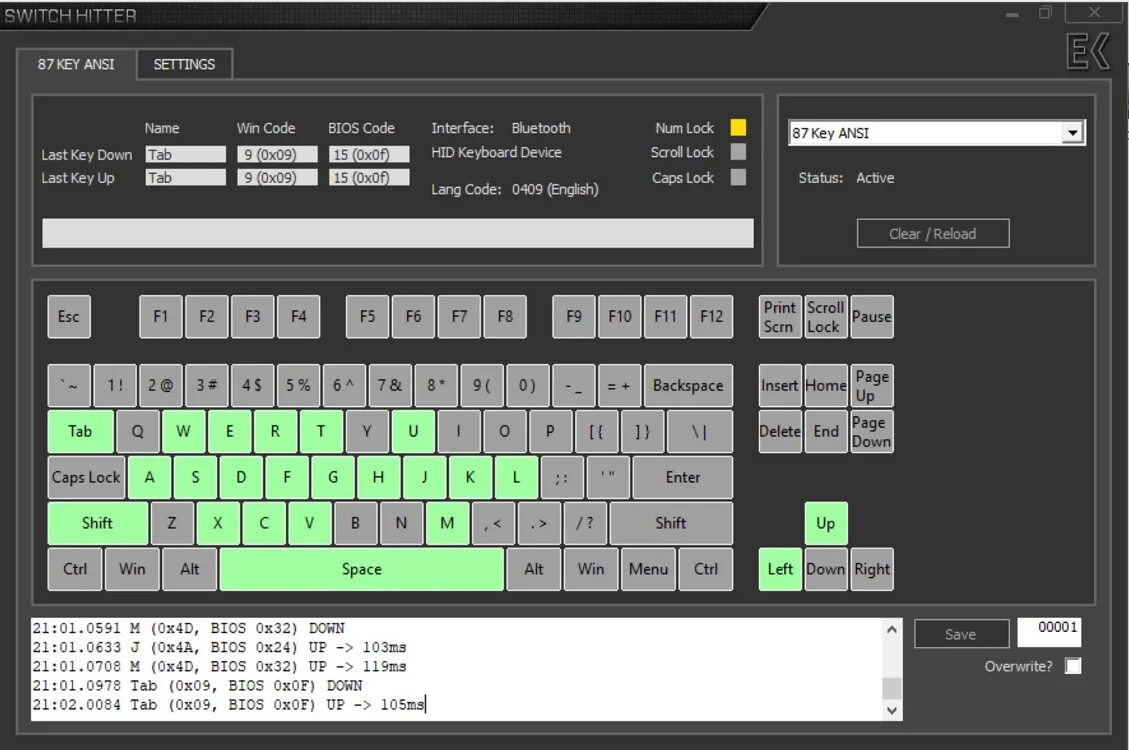Click the Save log button
Viewport: 1129px width, 750px height.
(960, 634)
